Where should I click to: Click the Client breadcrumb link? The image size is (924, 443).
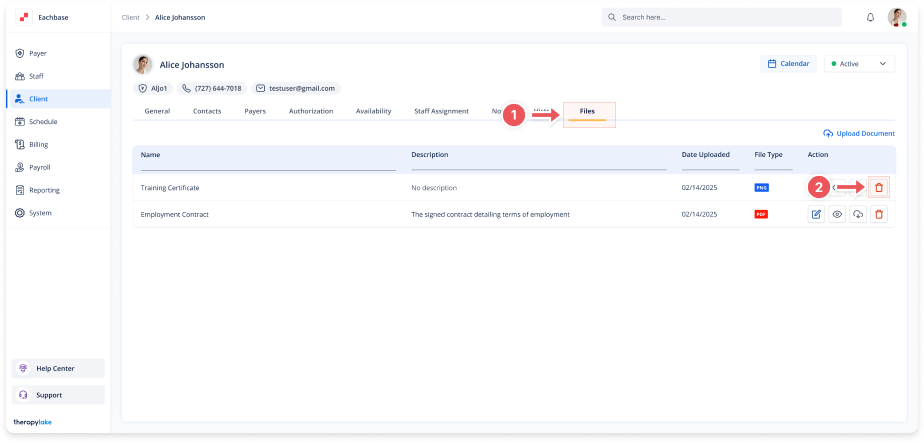pyautogui.click(x=131, y=18)
